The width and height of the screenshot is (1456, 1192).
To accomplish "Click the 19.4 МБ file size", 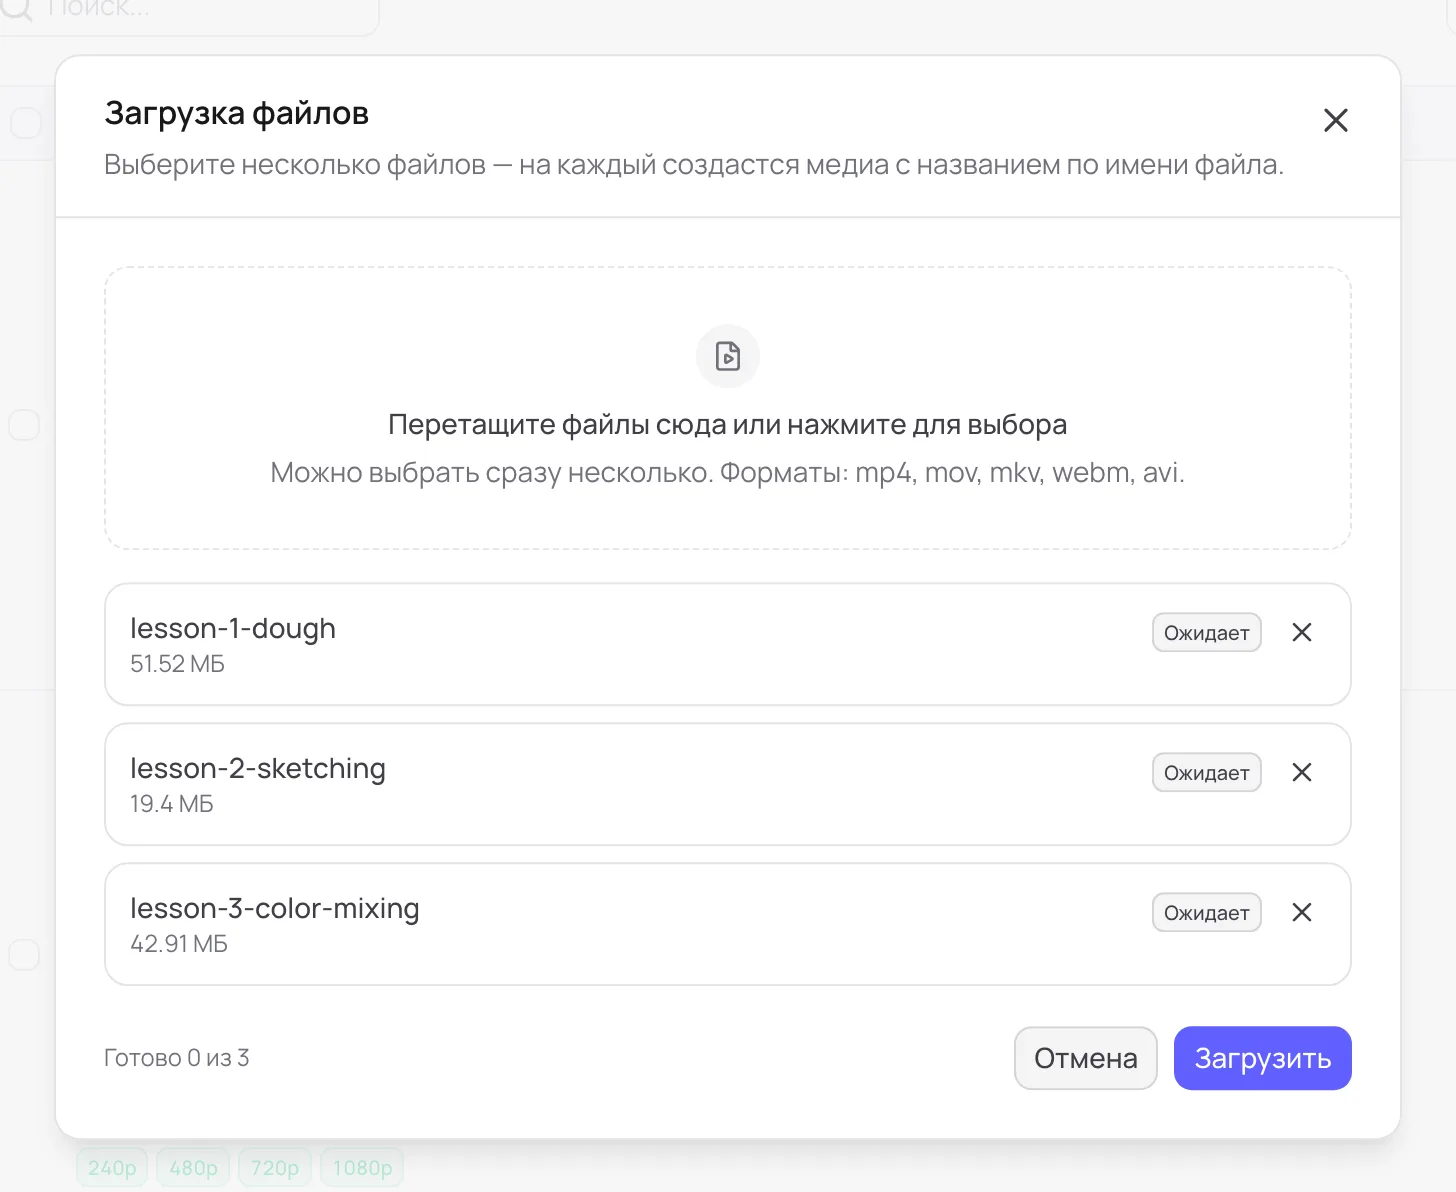I will click(x=172, y=804).
